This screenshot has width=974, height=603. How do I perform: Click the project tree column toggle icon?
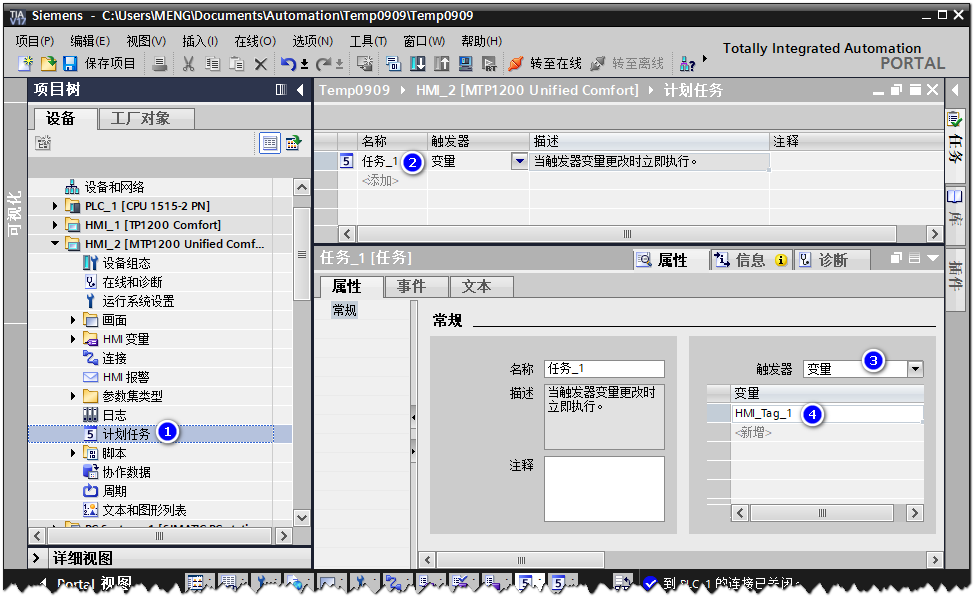coord(281,90)
